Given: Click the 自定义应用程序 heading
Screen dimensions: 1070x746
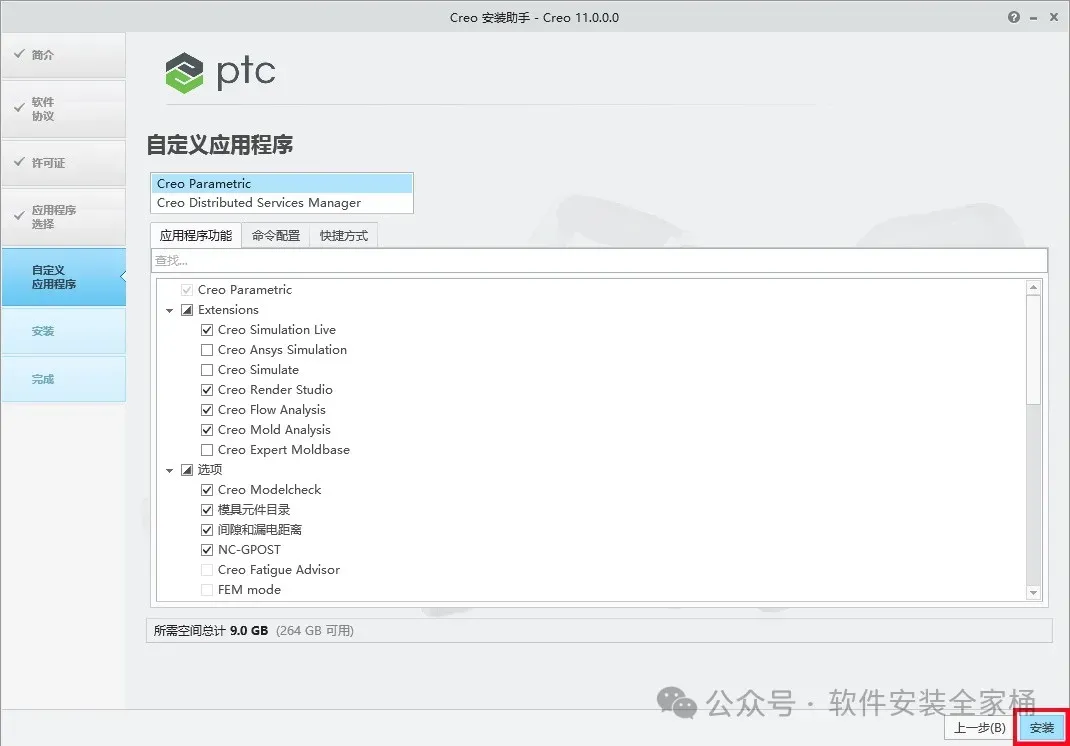Looking at the screenshot, I should pos(220,145).
